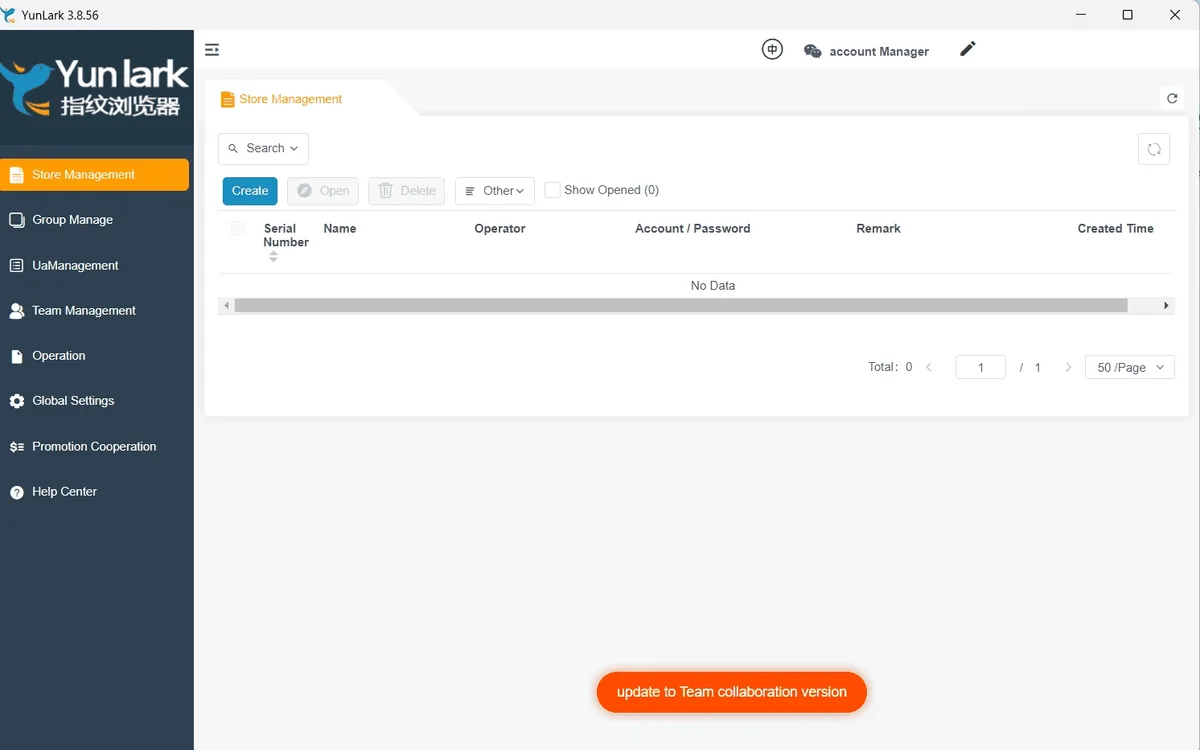Viewport: 1200px width, 750px height.
Task: Expand the Search dropdown
Action: pos(263,148)
